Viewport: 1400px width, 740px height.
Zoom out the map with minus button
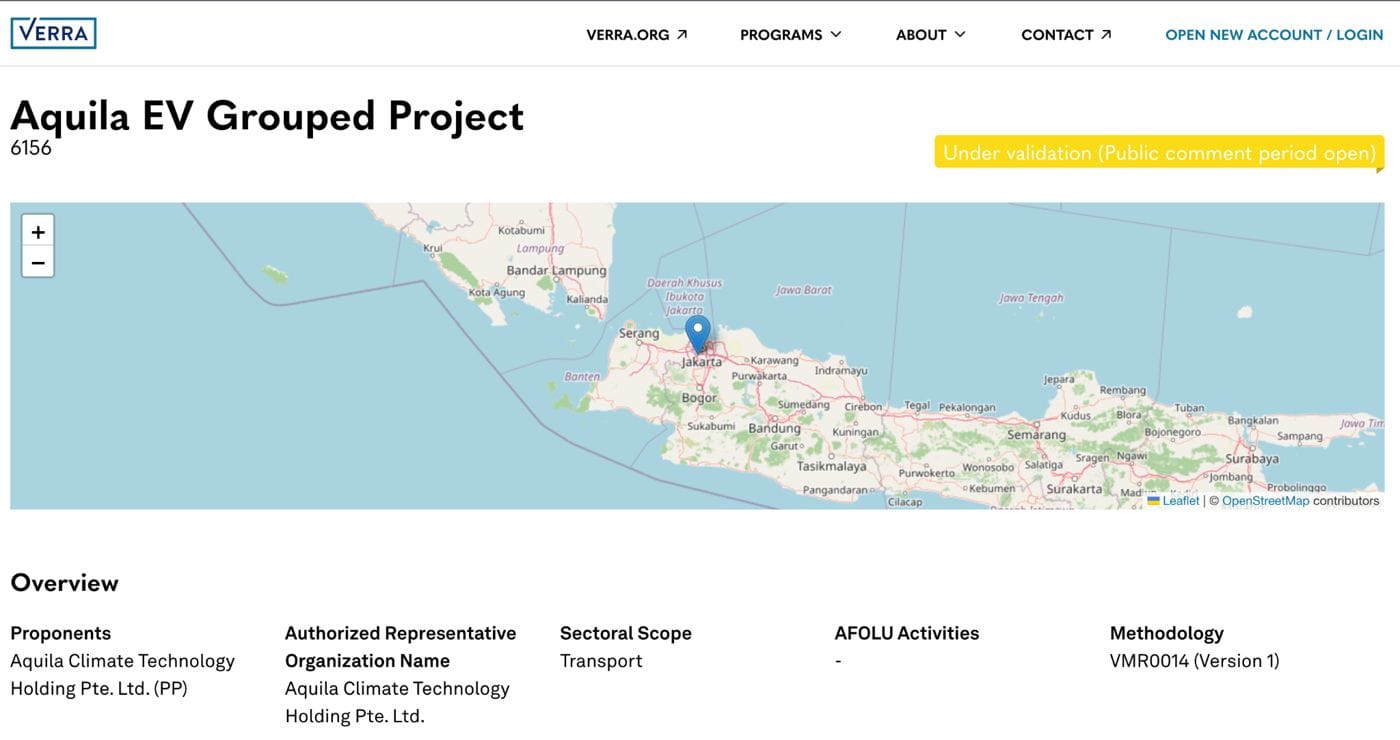click(38, 263)
